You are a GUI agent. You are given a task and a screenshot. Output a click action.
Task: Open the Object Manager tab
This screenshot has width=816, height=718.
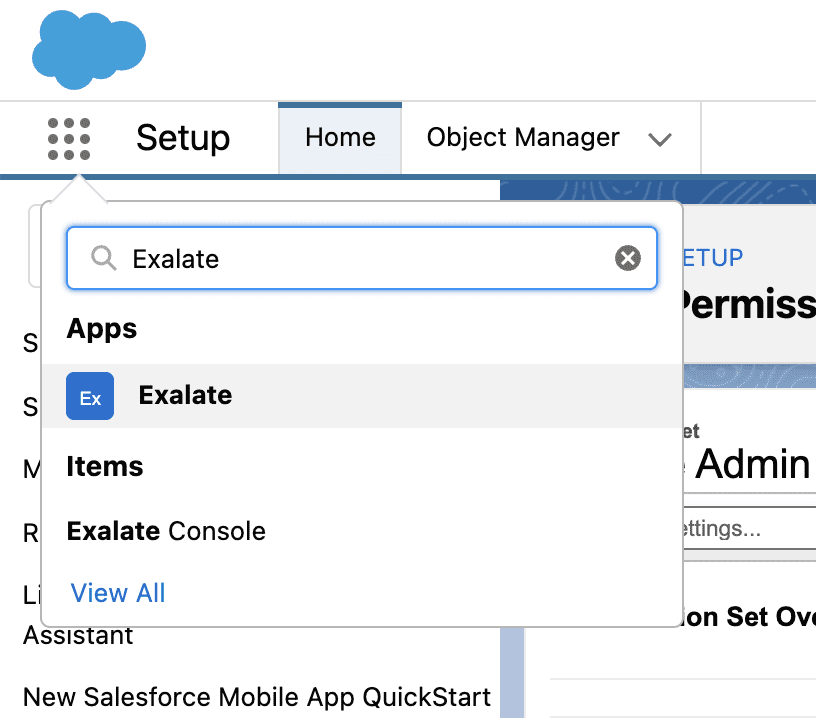pyautogui.click(x=523, y=138)
